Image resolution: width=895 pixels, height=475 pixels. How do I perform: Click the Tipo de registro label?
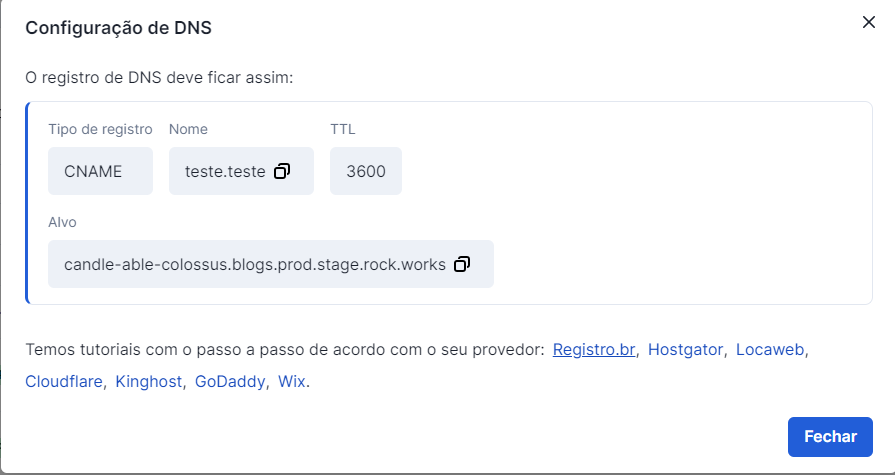pyautogui.click(x=100, y=130)
